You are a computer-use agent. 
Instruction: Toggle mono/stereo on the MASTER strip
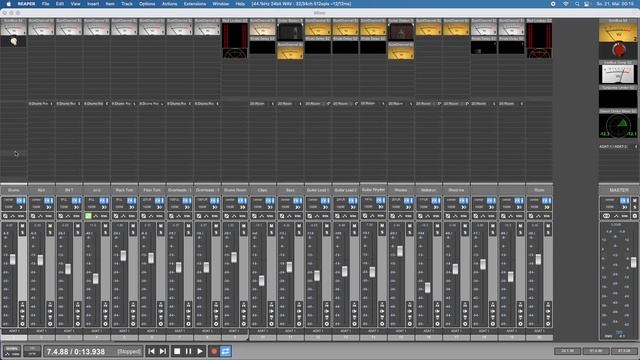pyautogui.click(x=607, y=216)
